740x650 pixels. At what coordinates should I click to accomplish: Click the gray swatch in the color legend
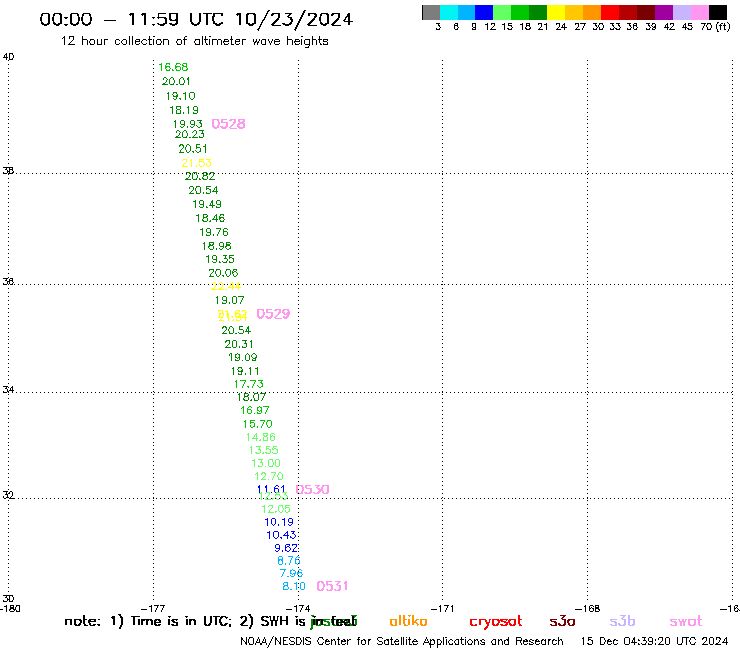(431, 12)
